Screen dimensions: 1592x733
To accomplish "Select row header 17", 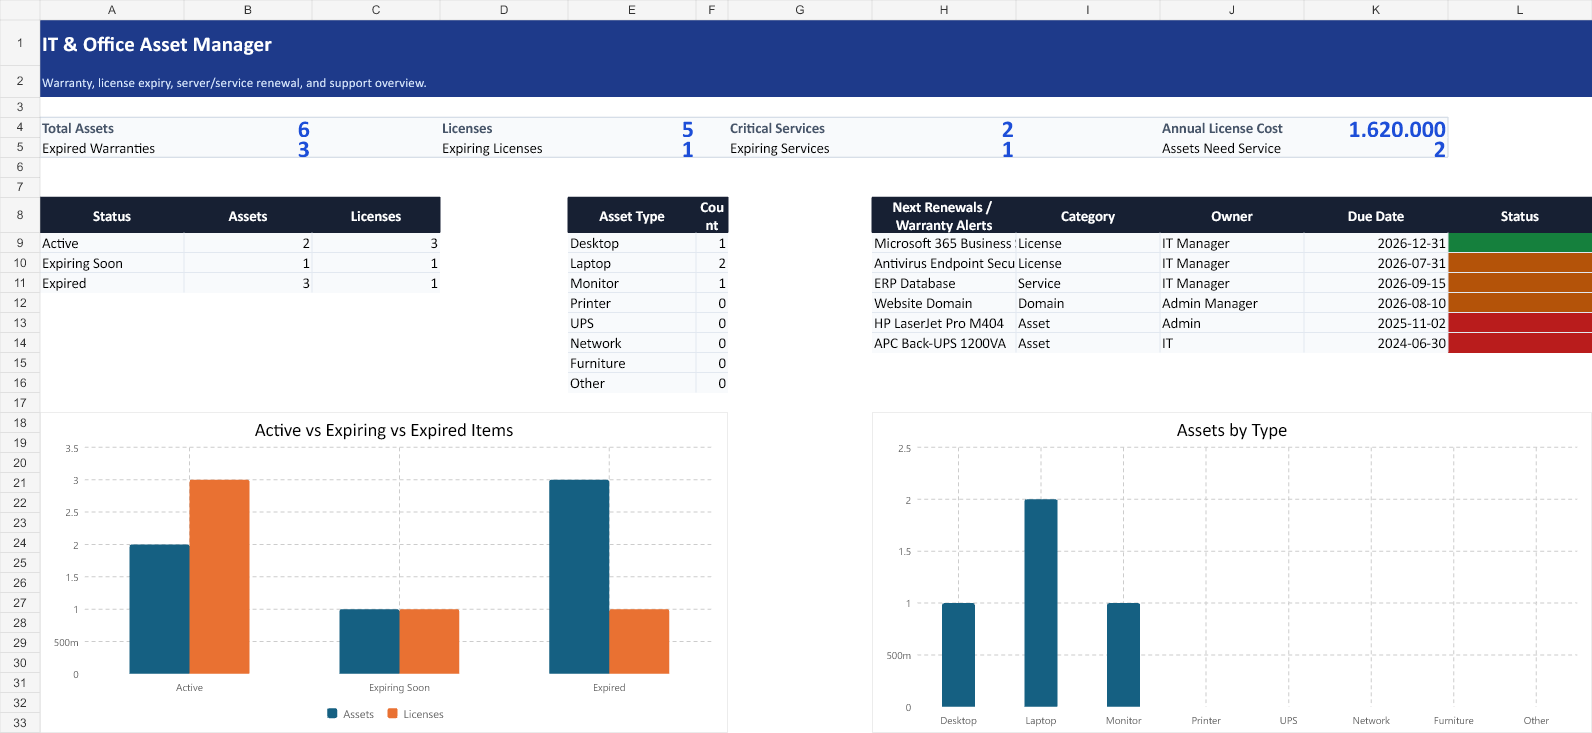I will coord(20,403).
